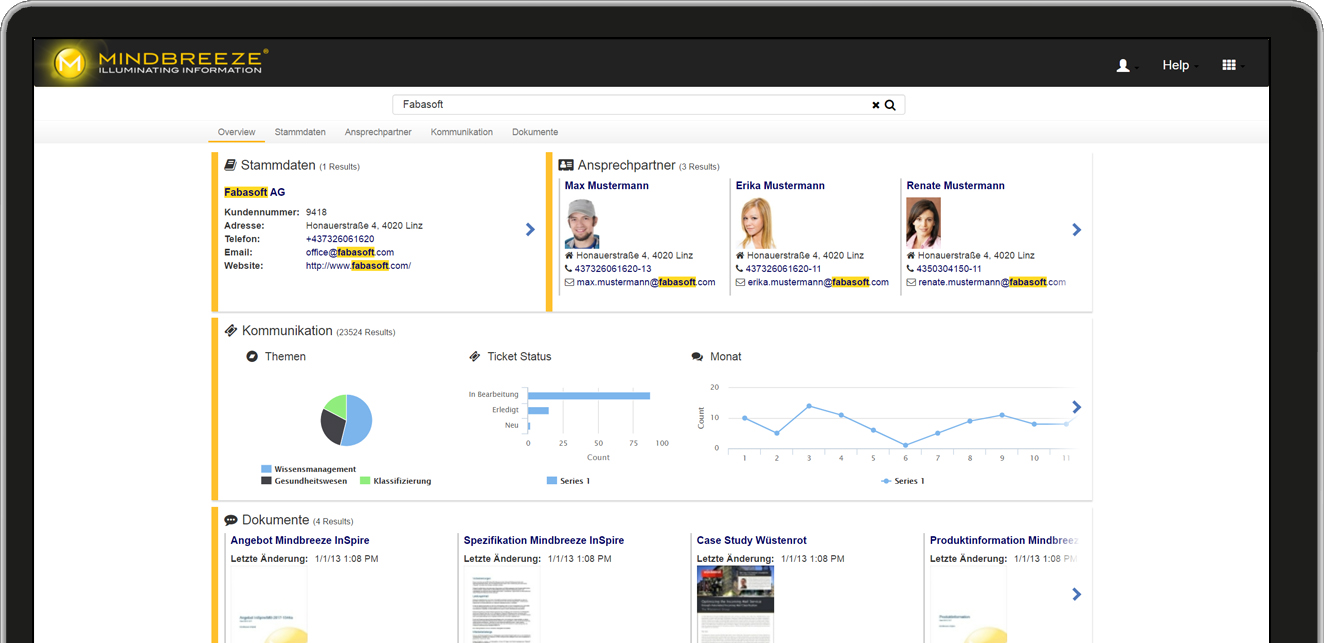
Task: Click the In Bearbeitung bar
Action: (x=589, y=395)
